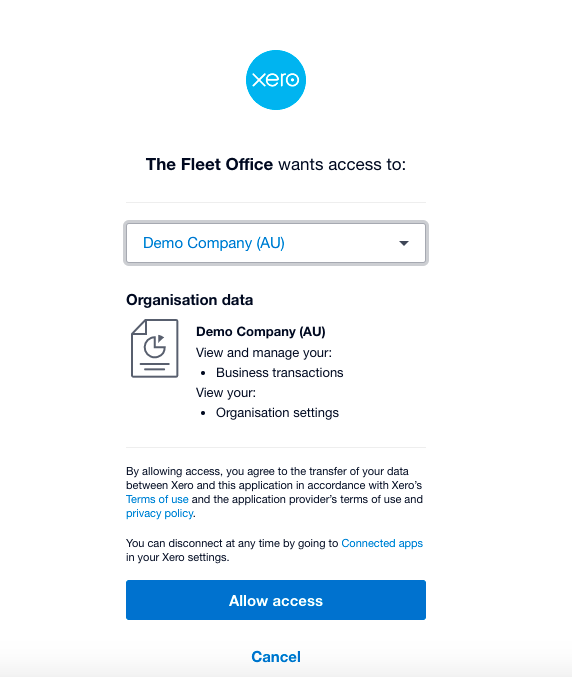The width and height of the screenshot is (572, 677).
Task: Click the organisation data report document icon
Action: [x=155, y=348]
